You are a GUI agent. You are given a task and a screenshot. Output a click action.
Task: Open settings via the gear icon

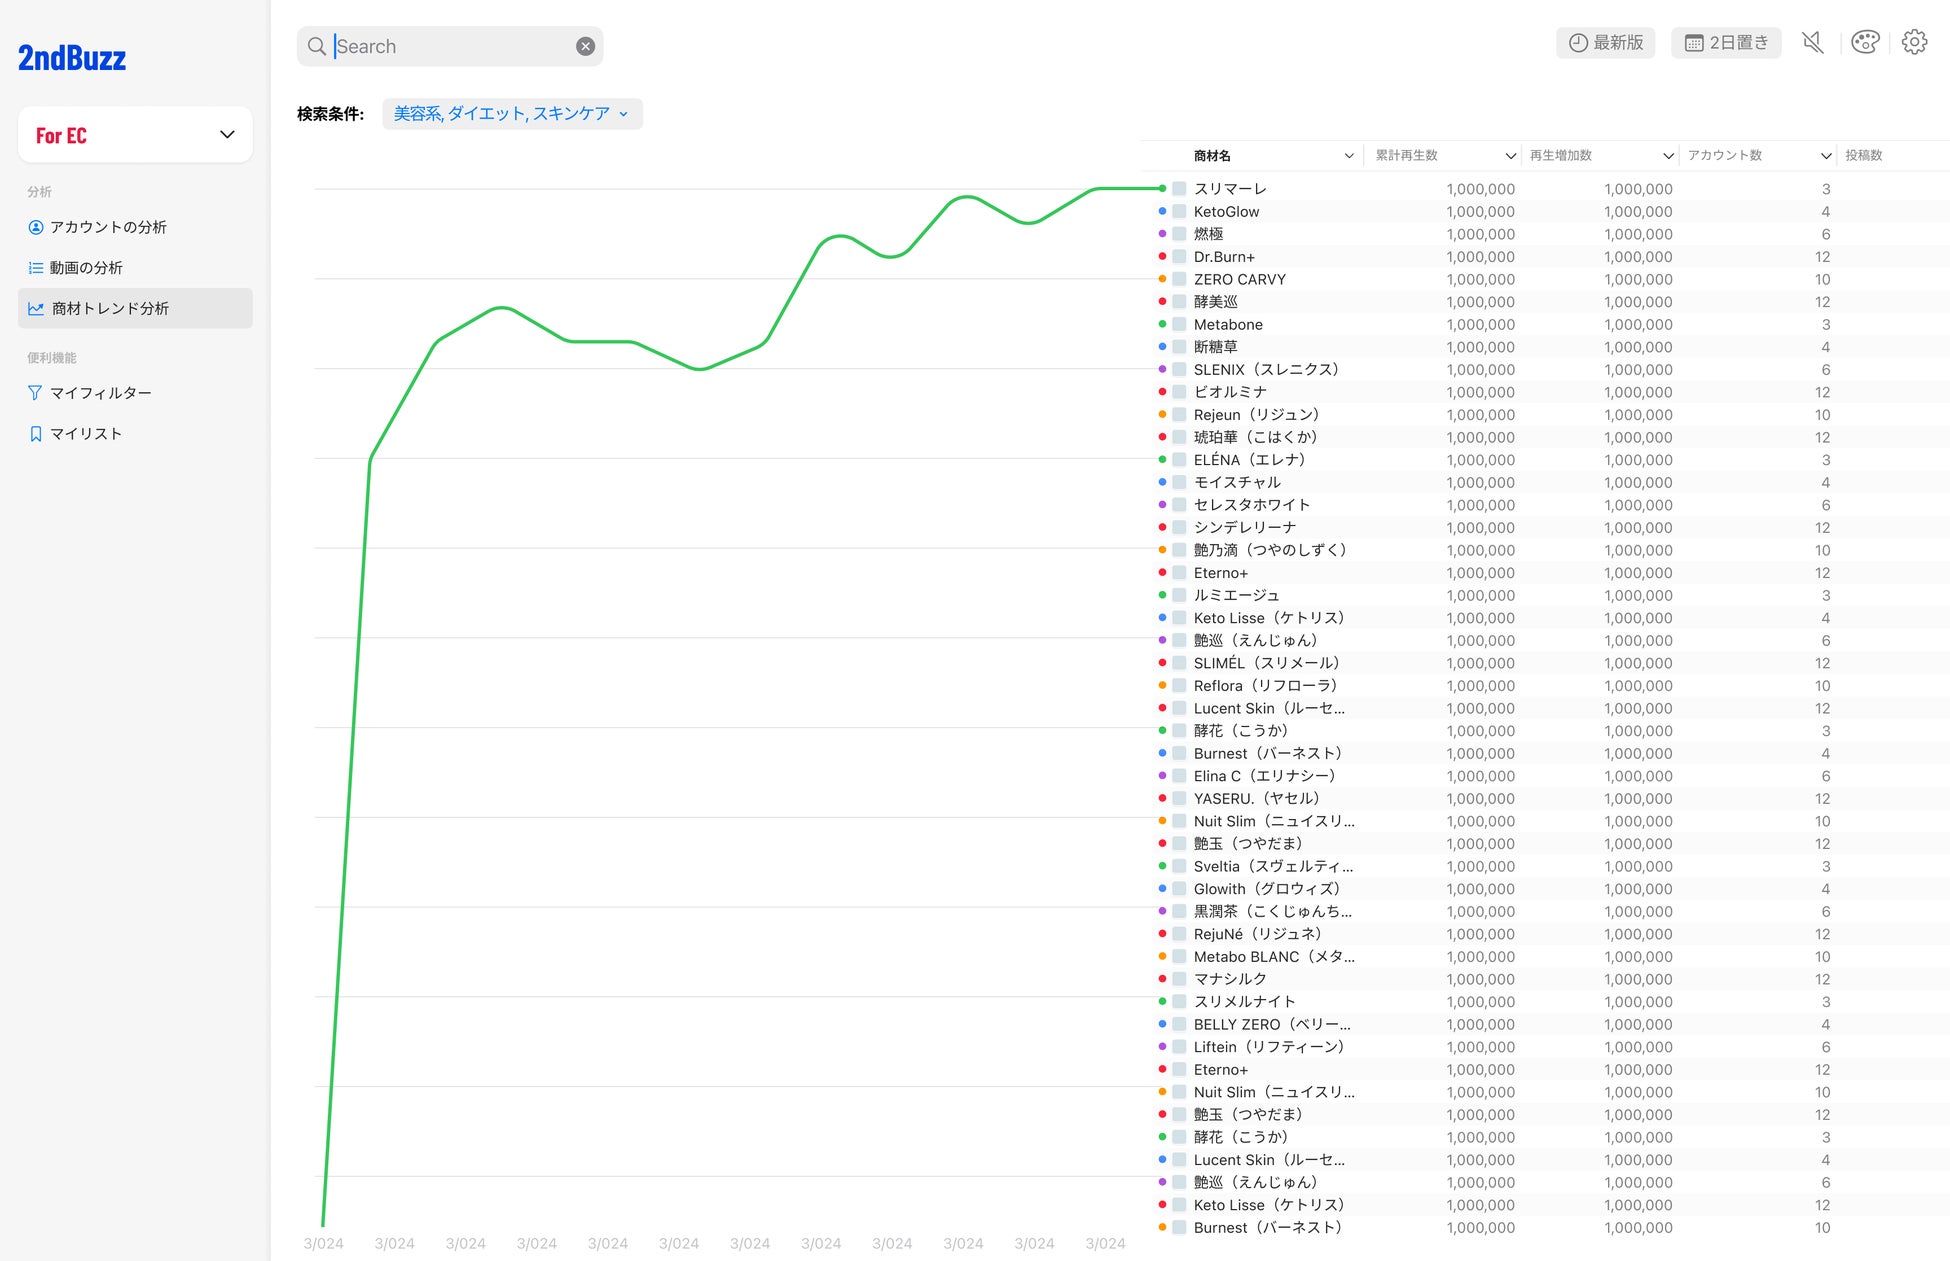[1914, 42]
